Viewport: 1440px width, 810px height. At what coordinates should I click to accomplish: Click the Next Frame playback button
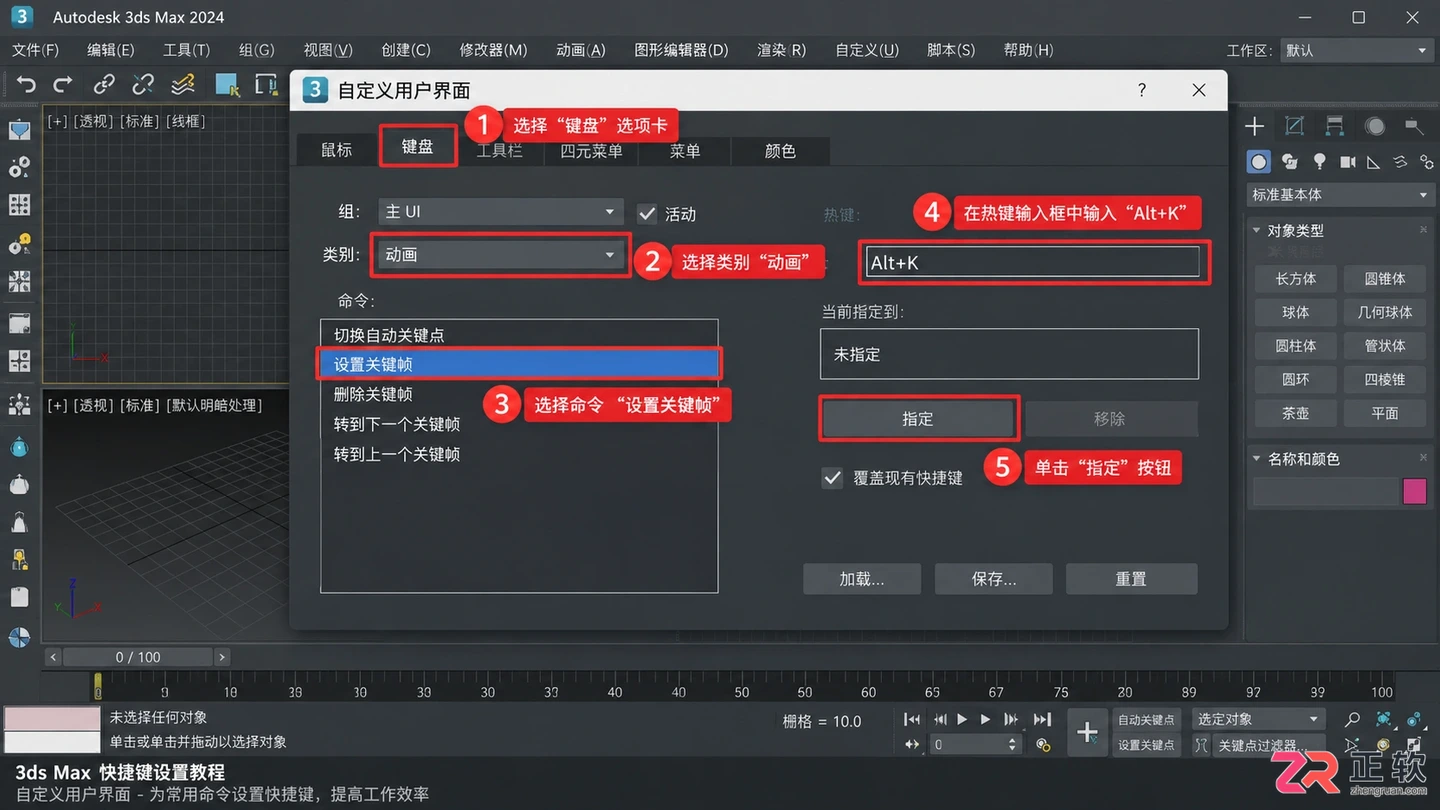(x=1012, y=720)
